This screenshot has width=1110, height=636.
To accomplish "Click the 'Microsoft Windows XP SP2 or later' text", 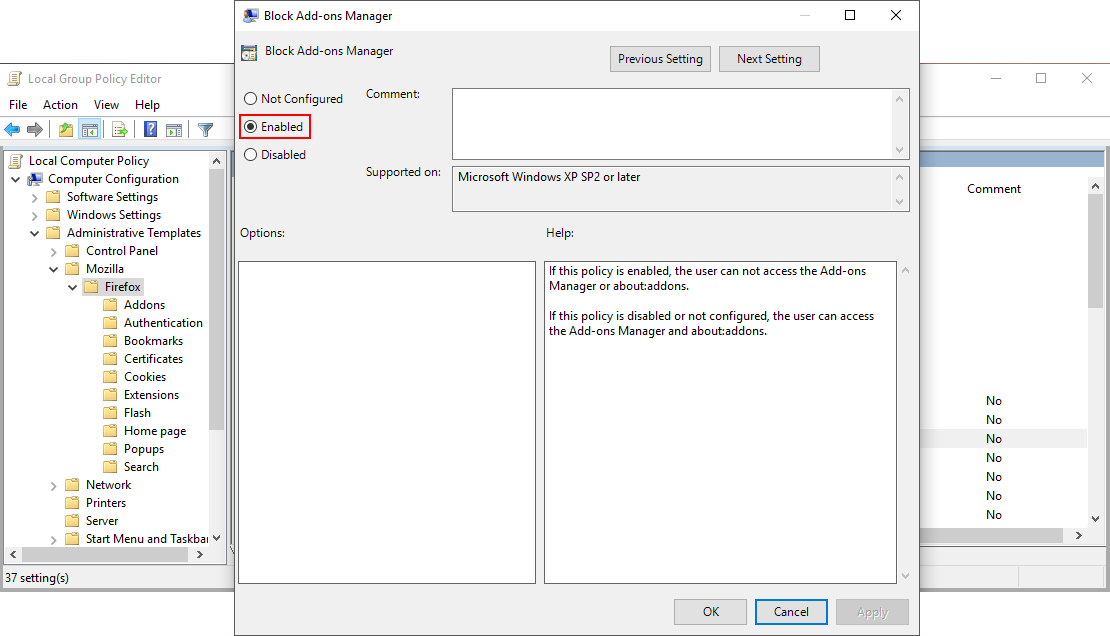I will click(549, 177).
